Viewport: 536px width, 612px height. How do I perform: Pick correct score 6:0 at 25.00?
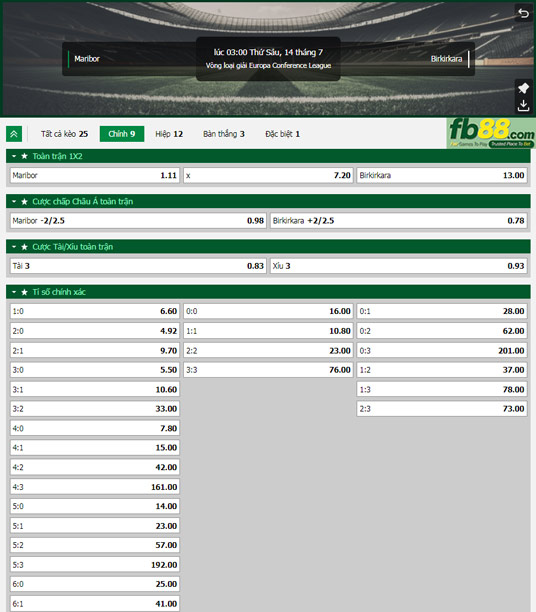click(95, 584)
